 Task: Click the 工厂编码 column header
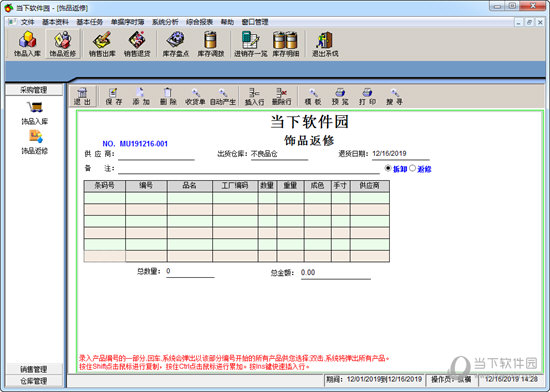pos(235,186)
